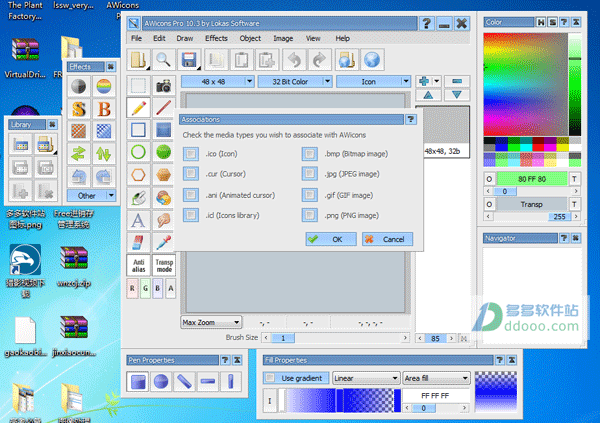Check the .bmp (Bitmap image) box

pyautogui.click(x=310, y=154)
